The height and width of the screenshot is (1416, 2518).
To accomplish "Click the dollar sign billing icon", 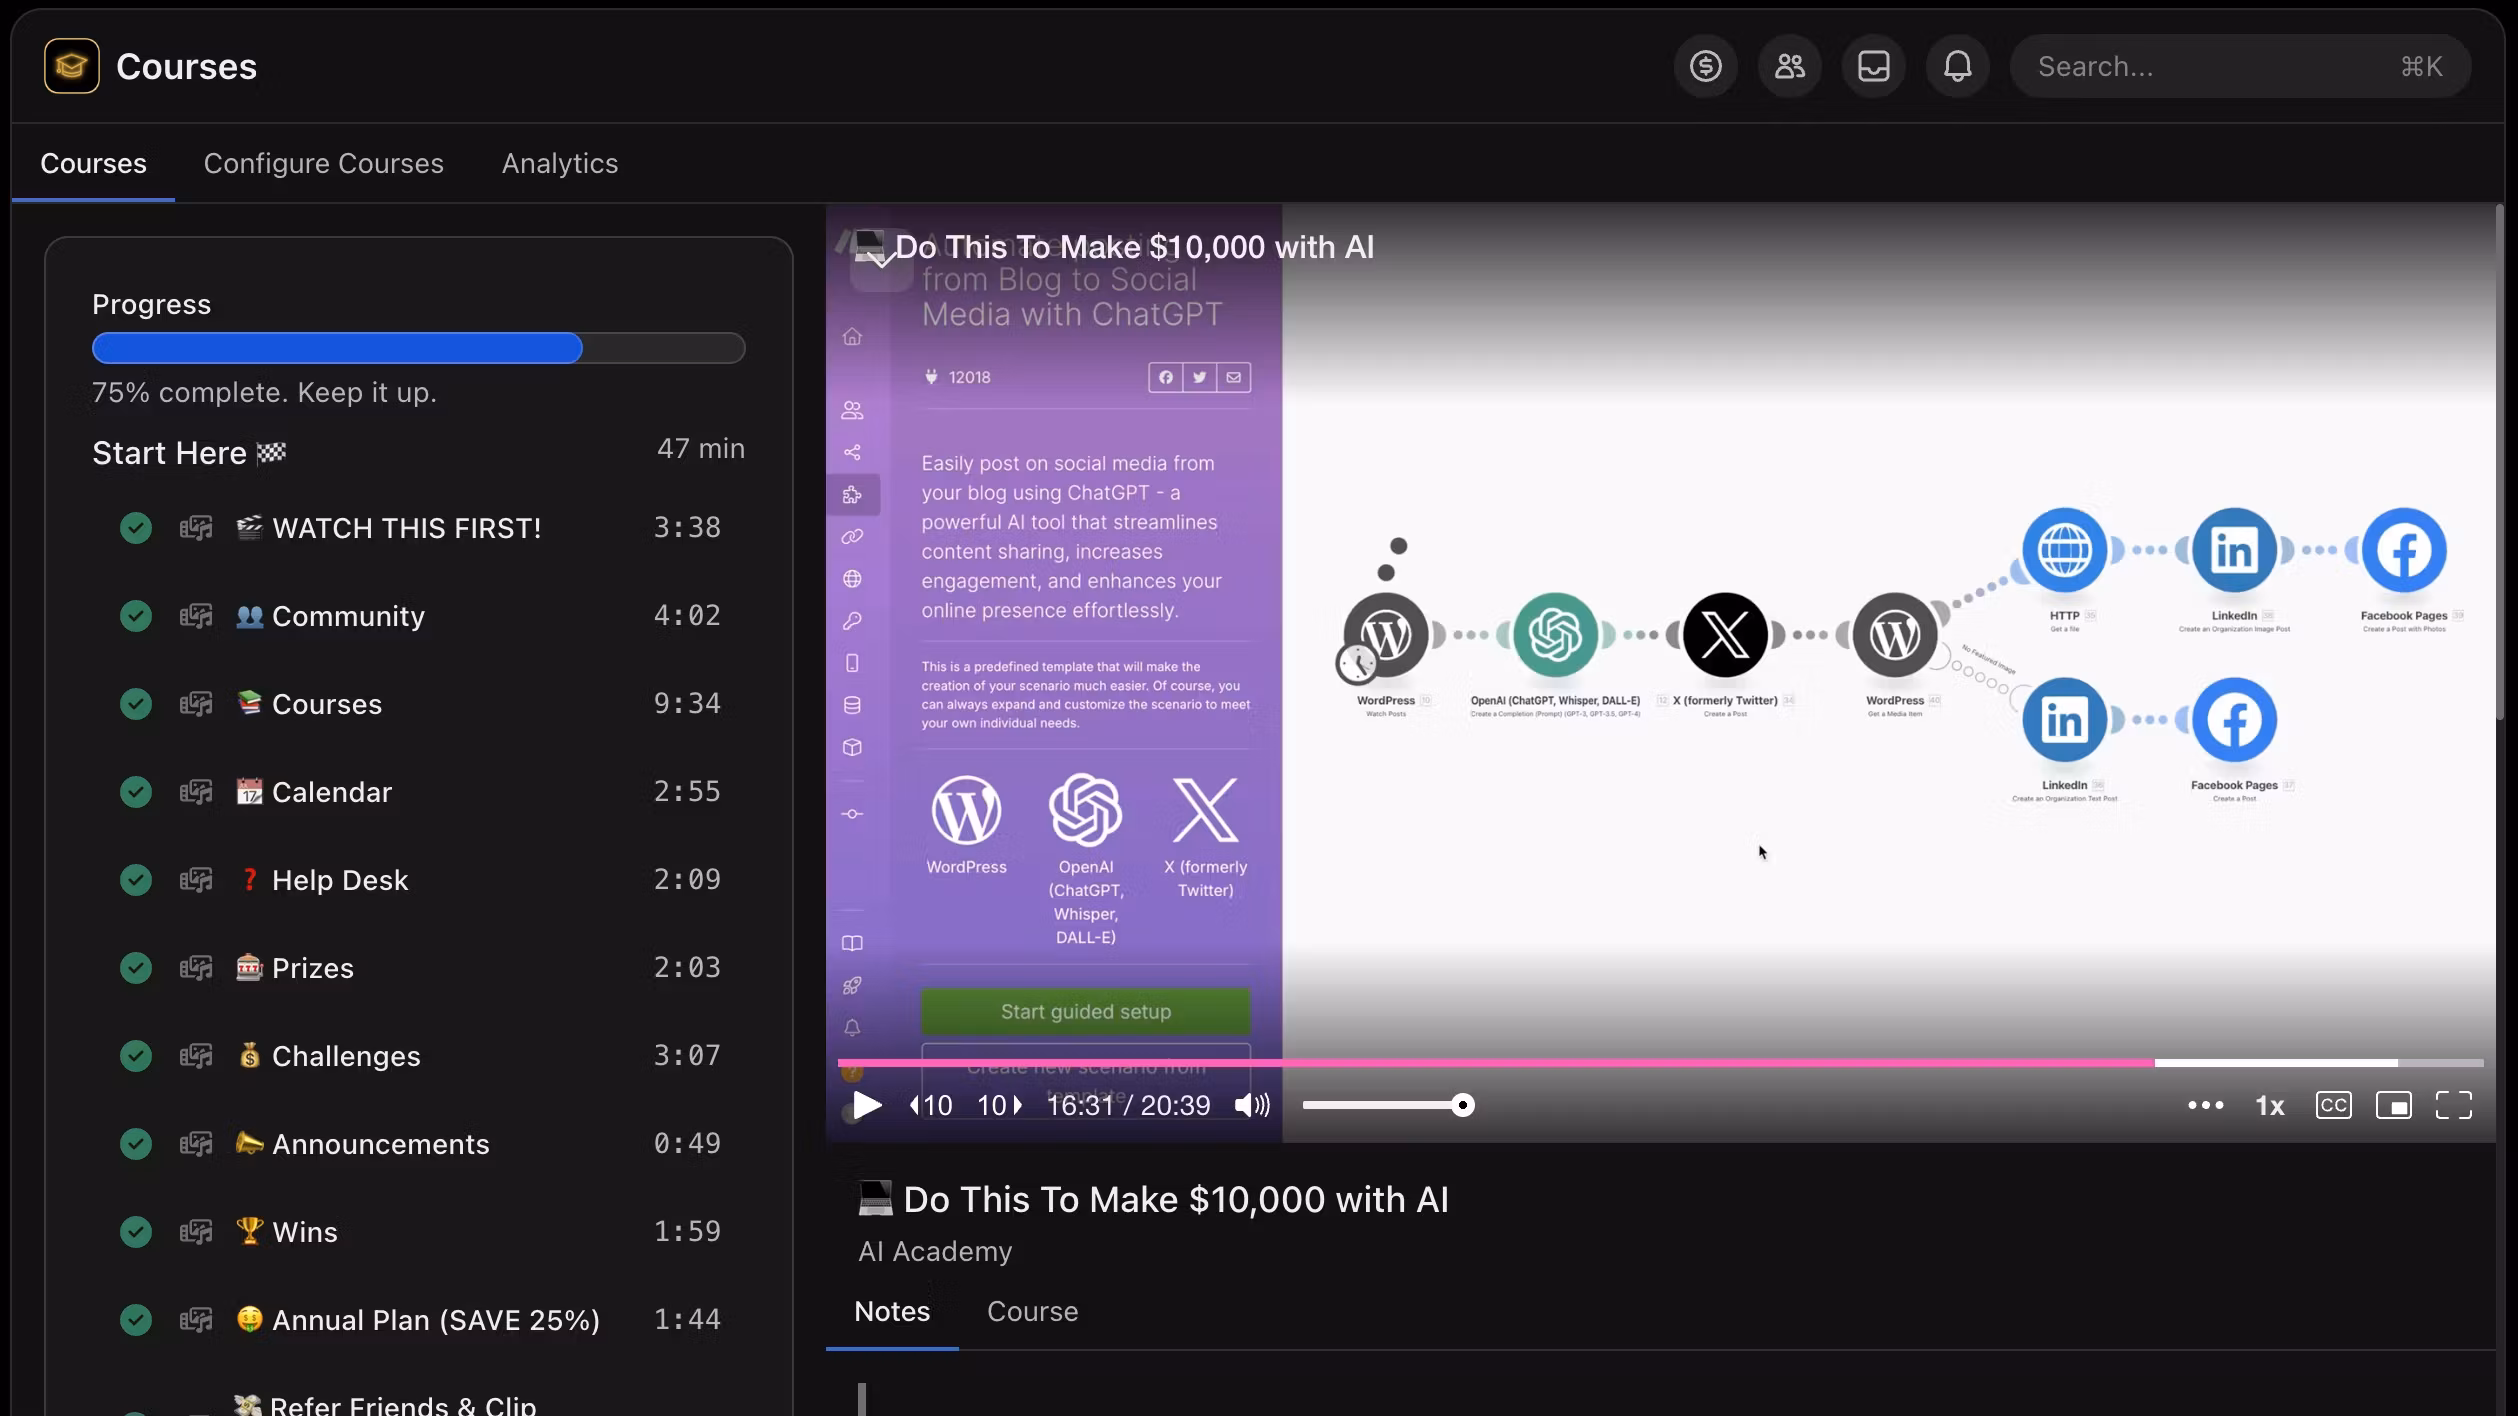I will [1705, 66].
